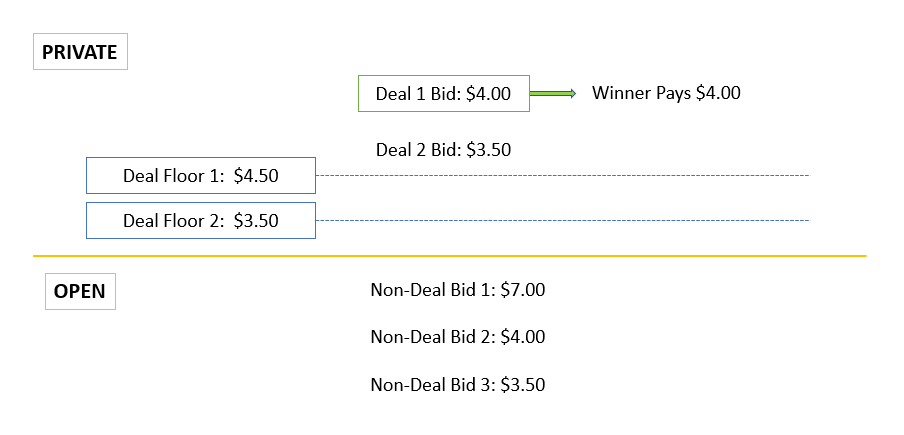The image size is (904, 435).
Task: Select the Deal Floor 1 box
Action: (201, 175)
